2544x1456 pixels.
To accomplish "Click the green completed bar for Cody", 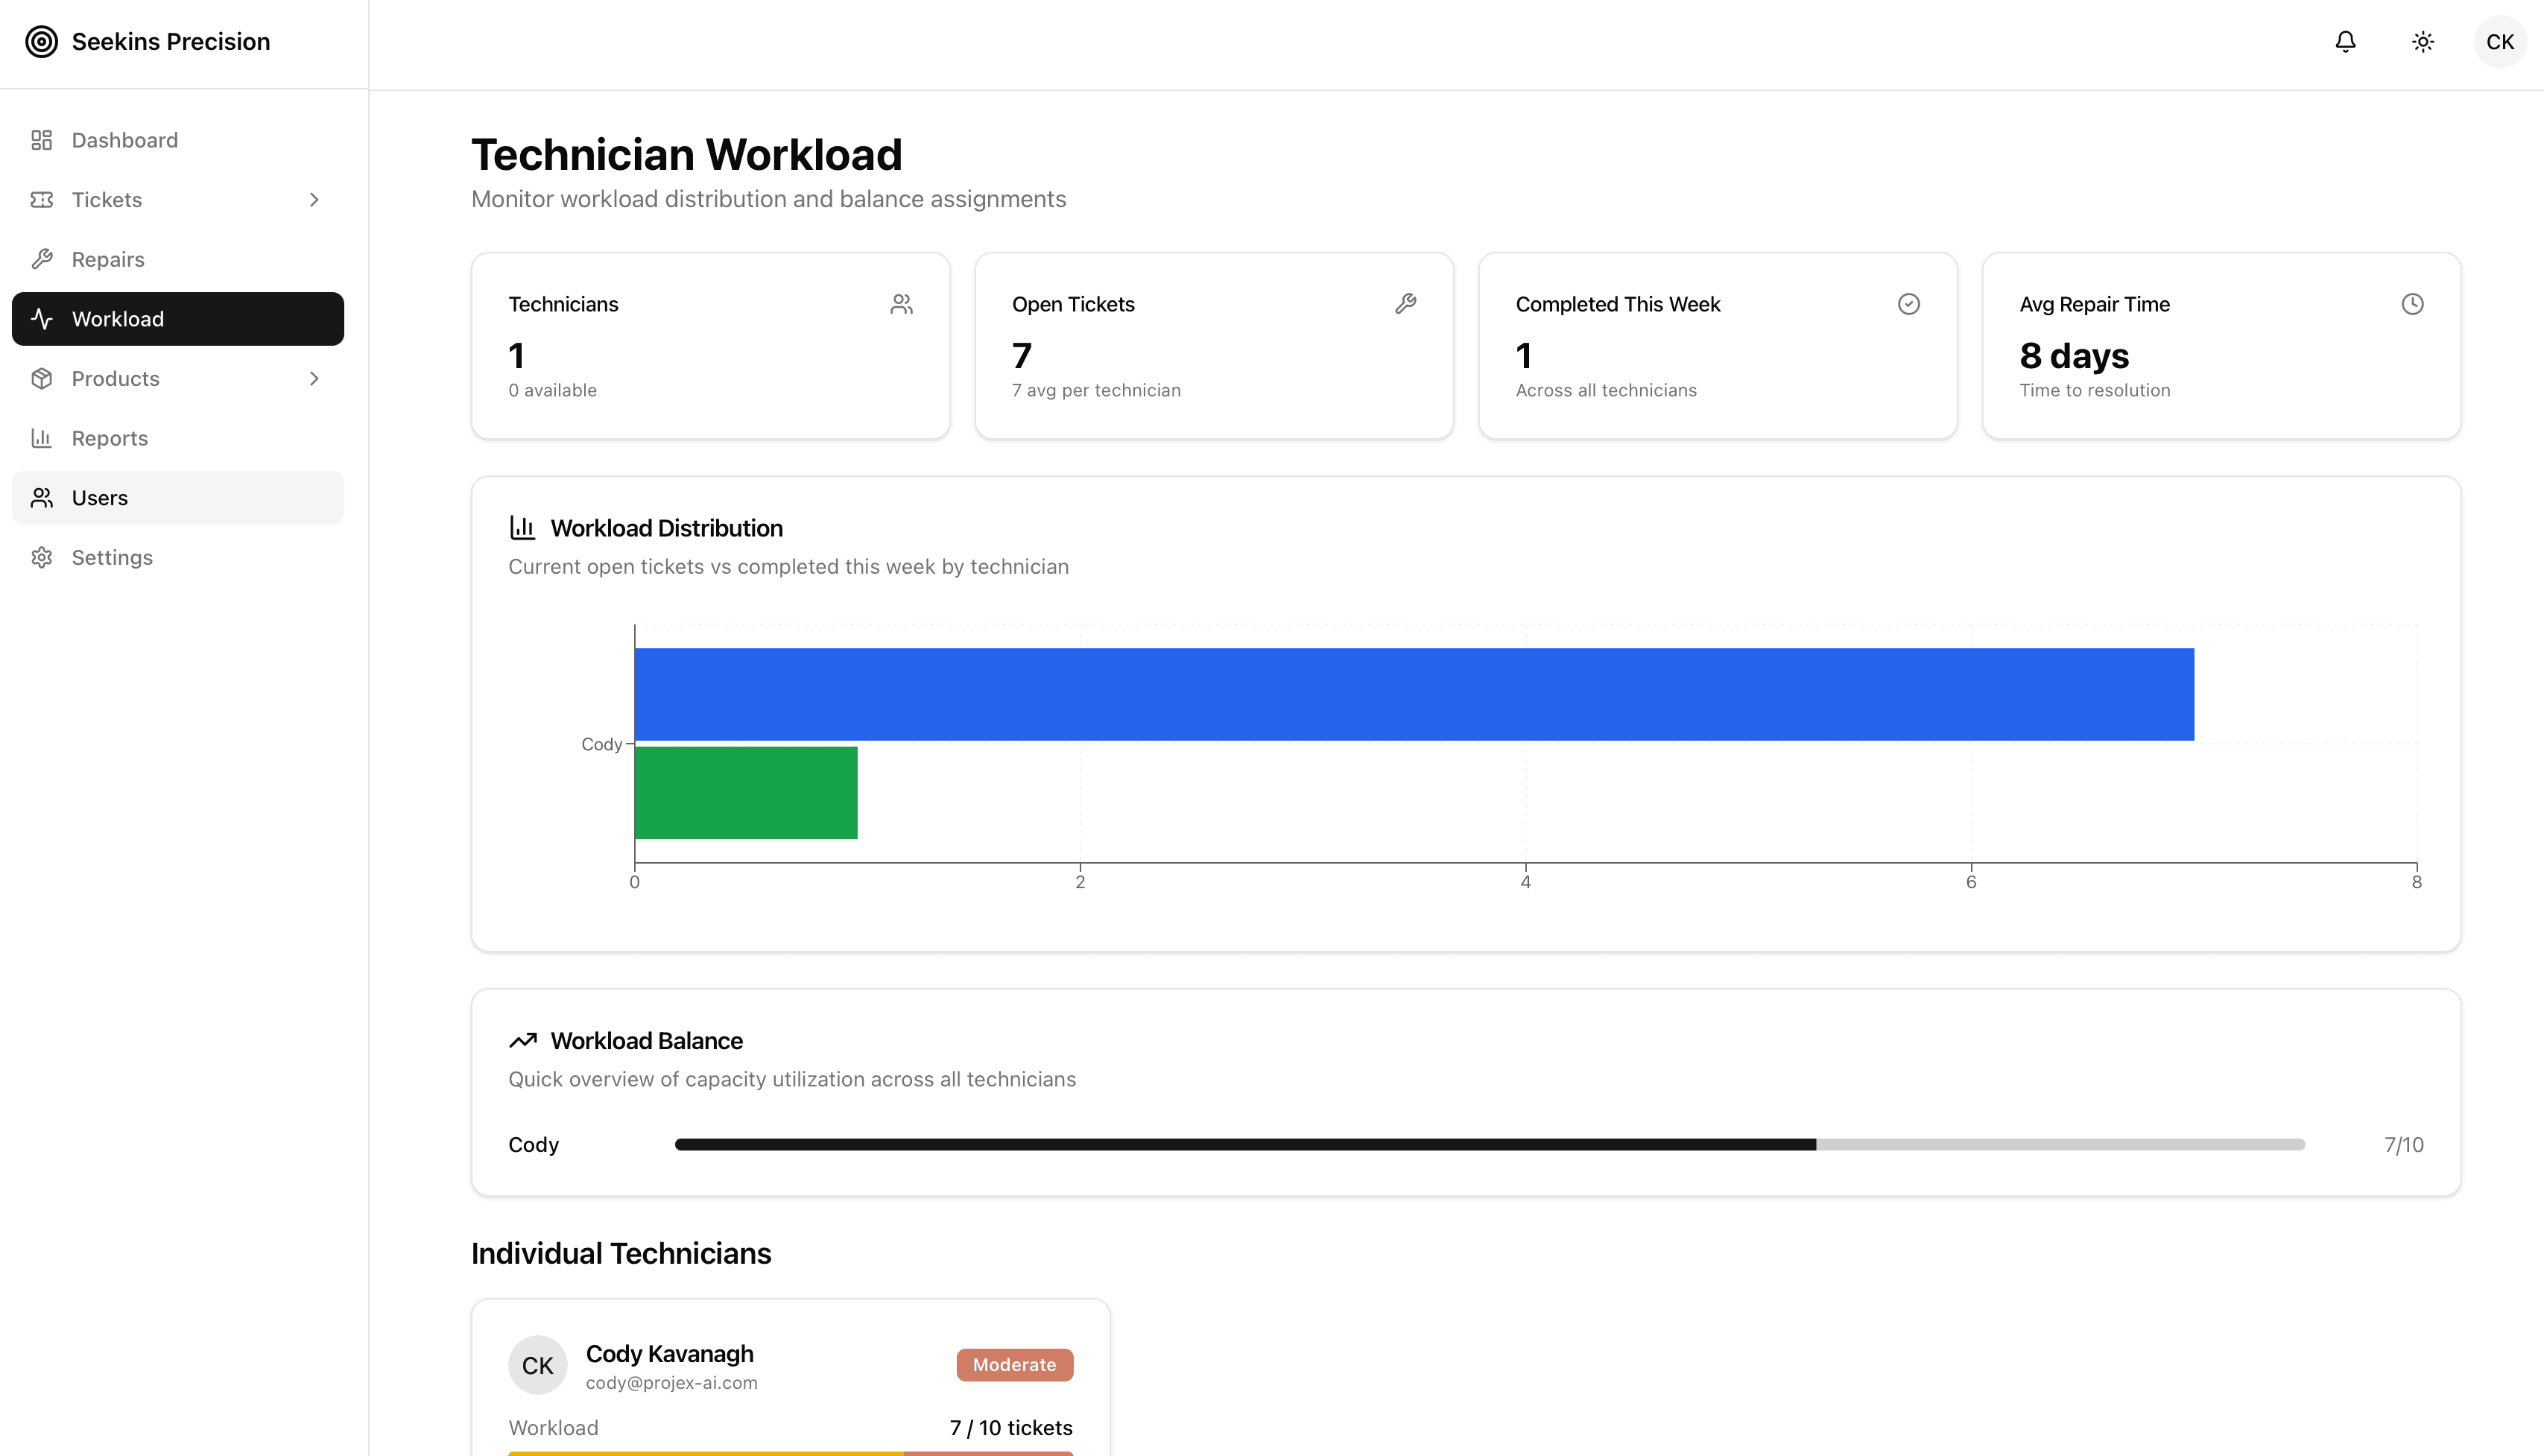I will coord(746,793).
